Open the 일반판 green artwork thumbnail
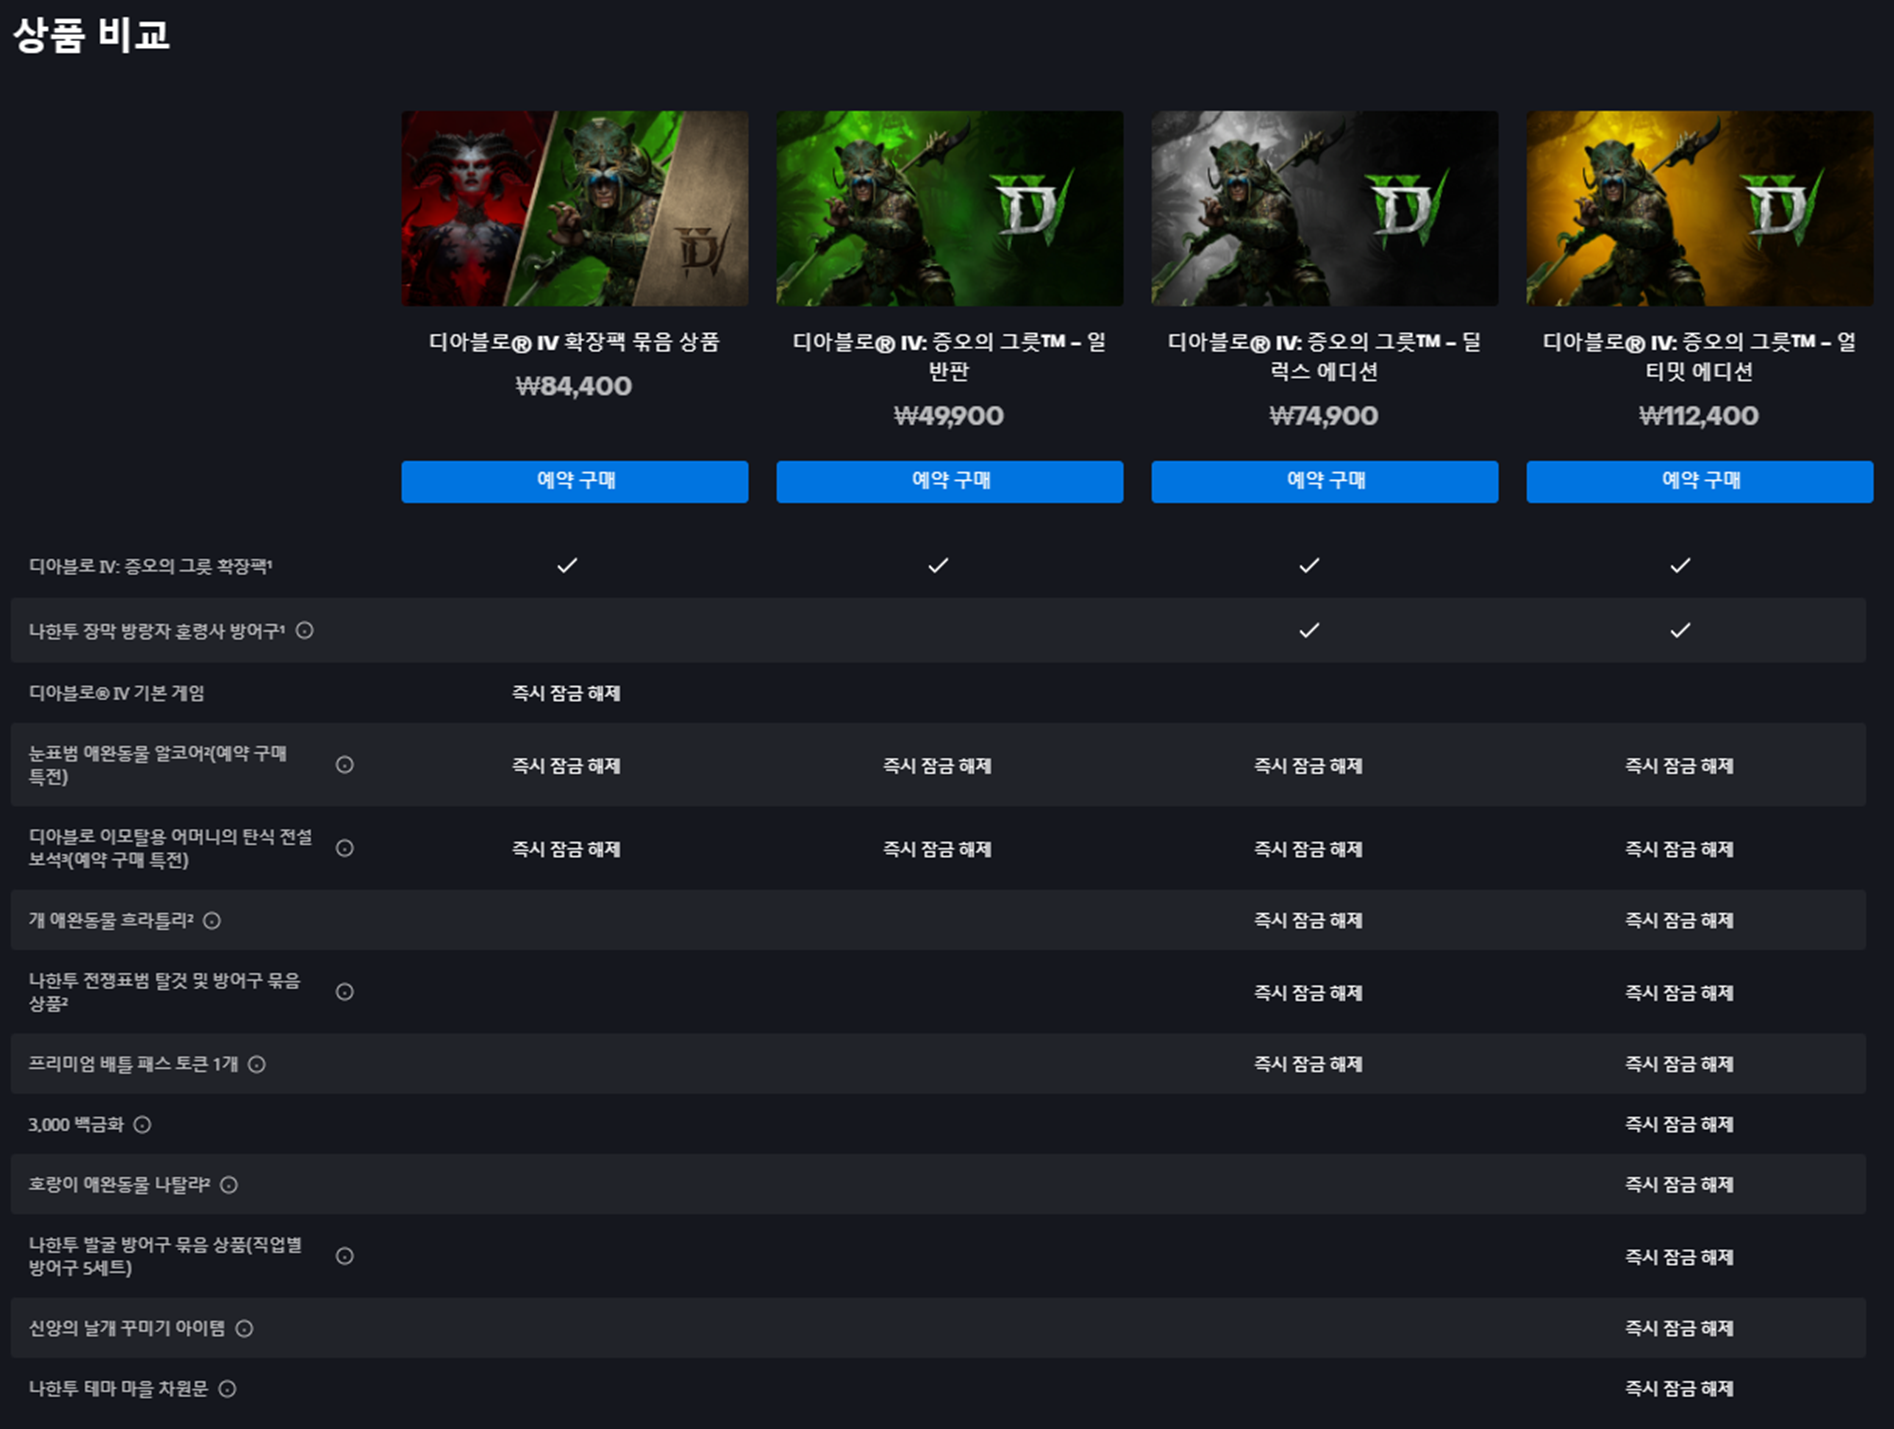The height and width of the screenshot is (1429, 1894). 950,208
